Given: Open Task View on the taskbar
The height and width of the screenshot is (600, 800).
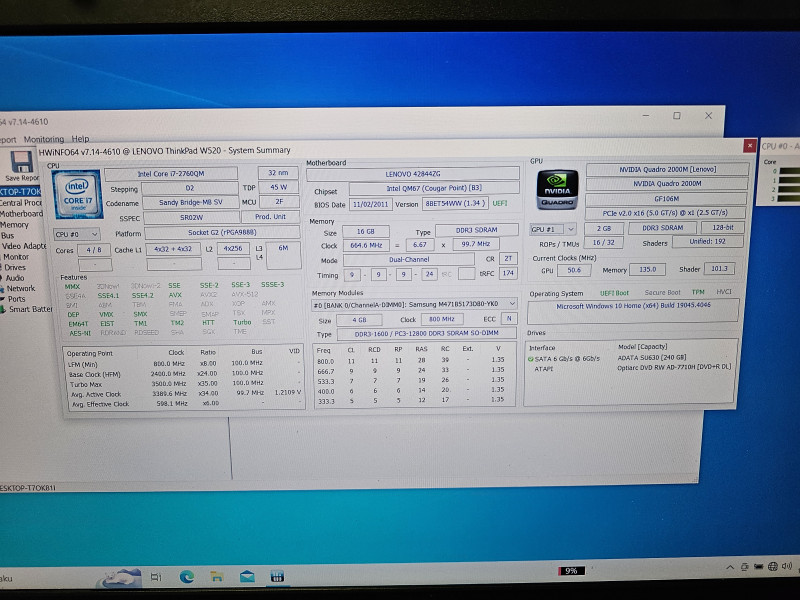Looking at the screenshot, I should (x=156, y=577).
